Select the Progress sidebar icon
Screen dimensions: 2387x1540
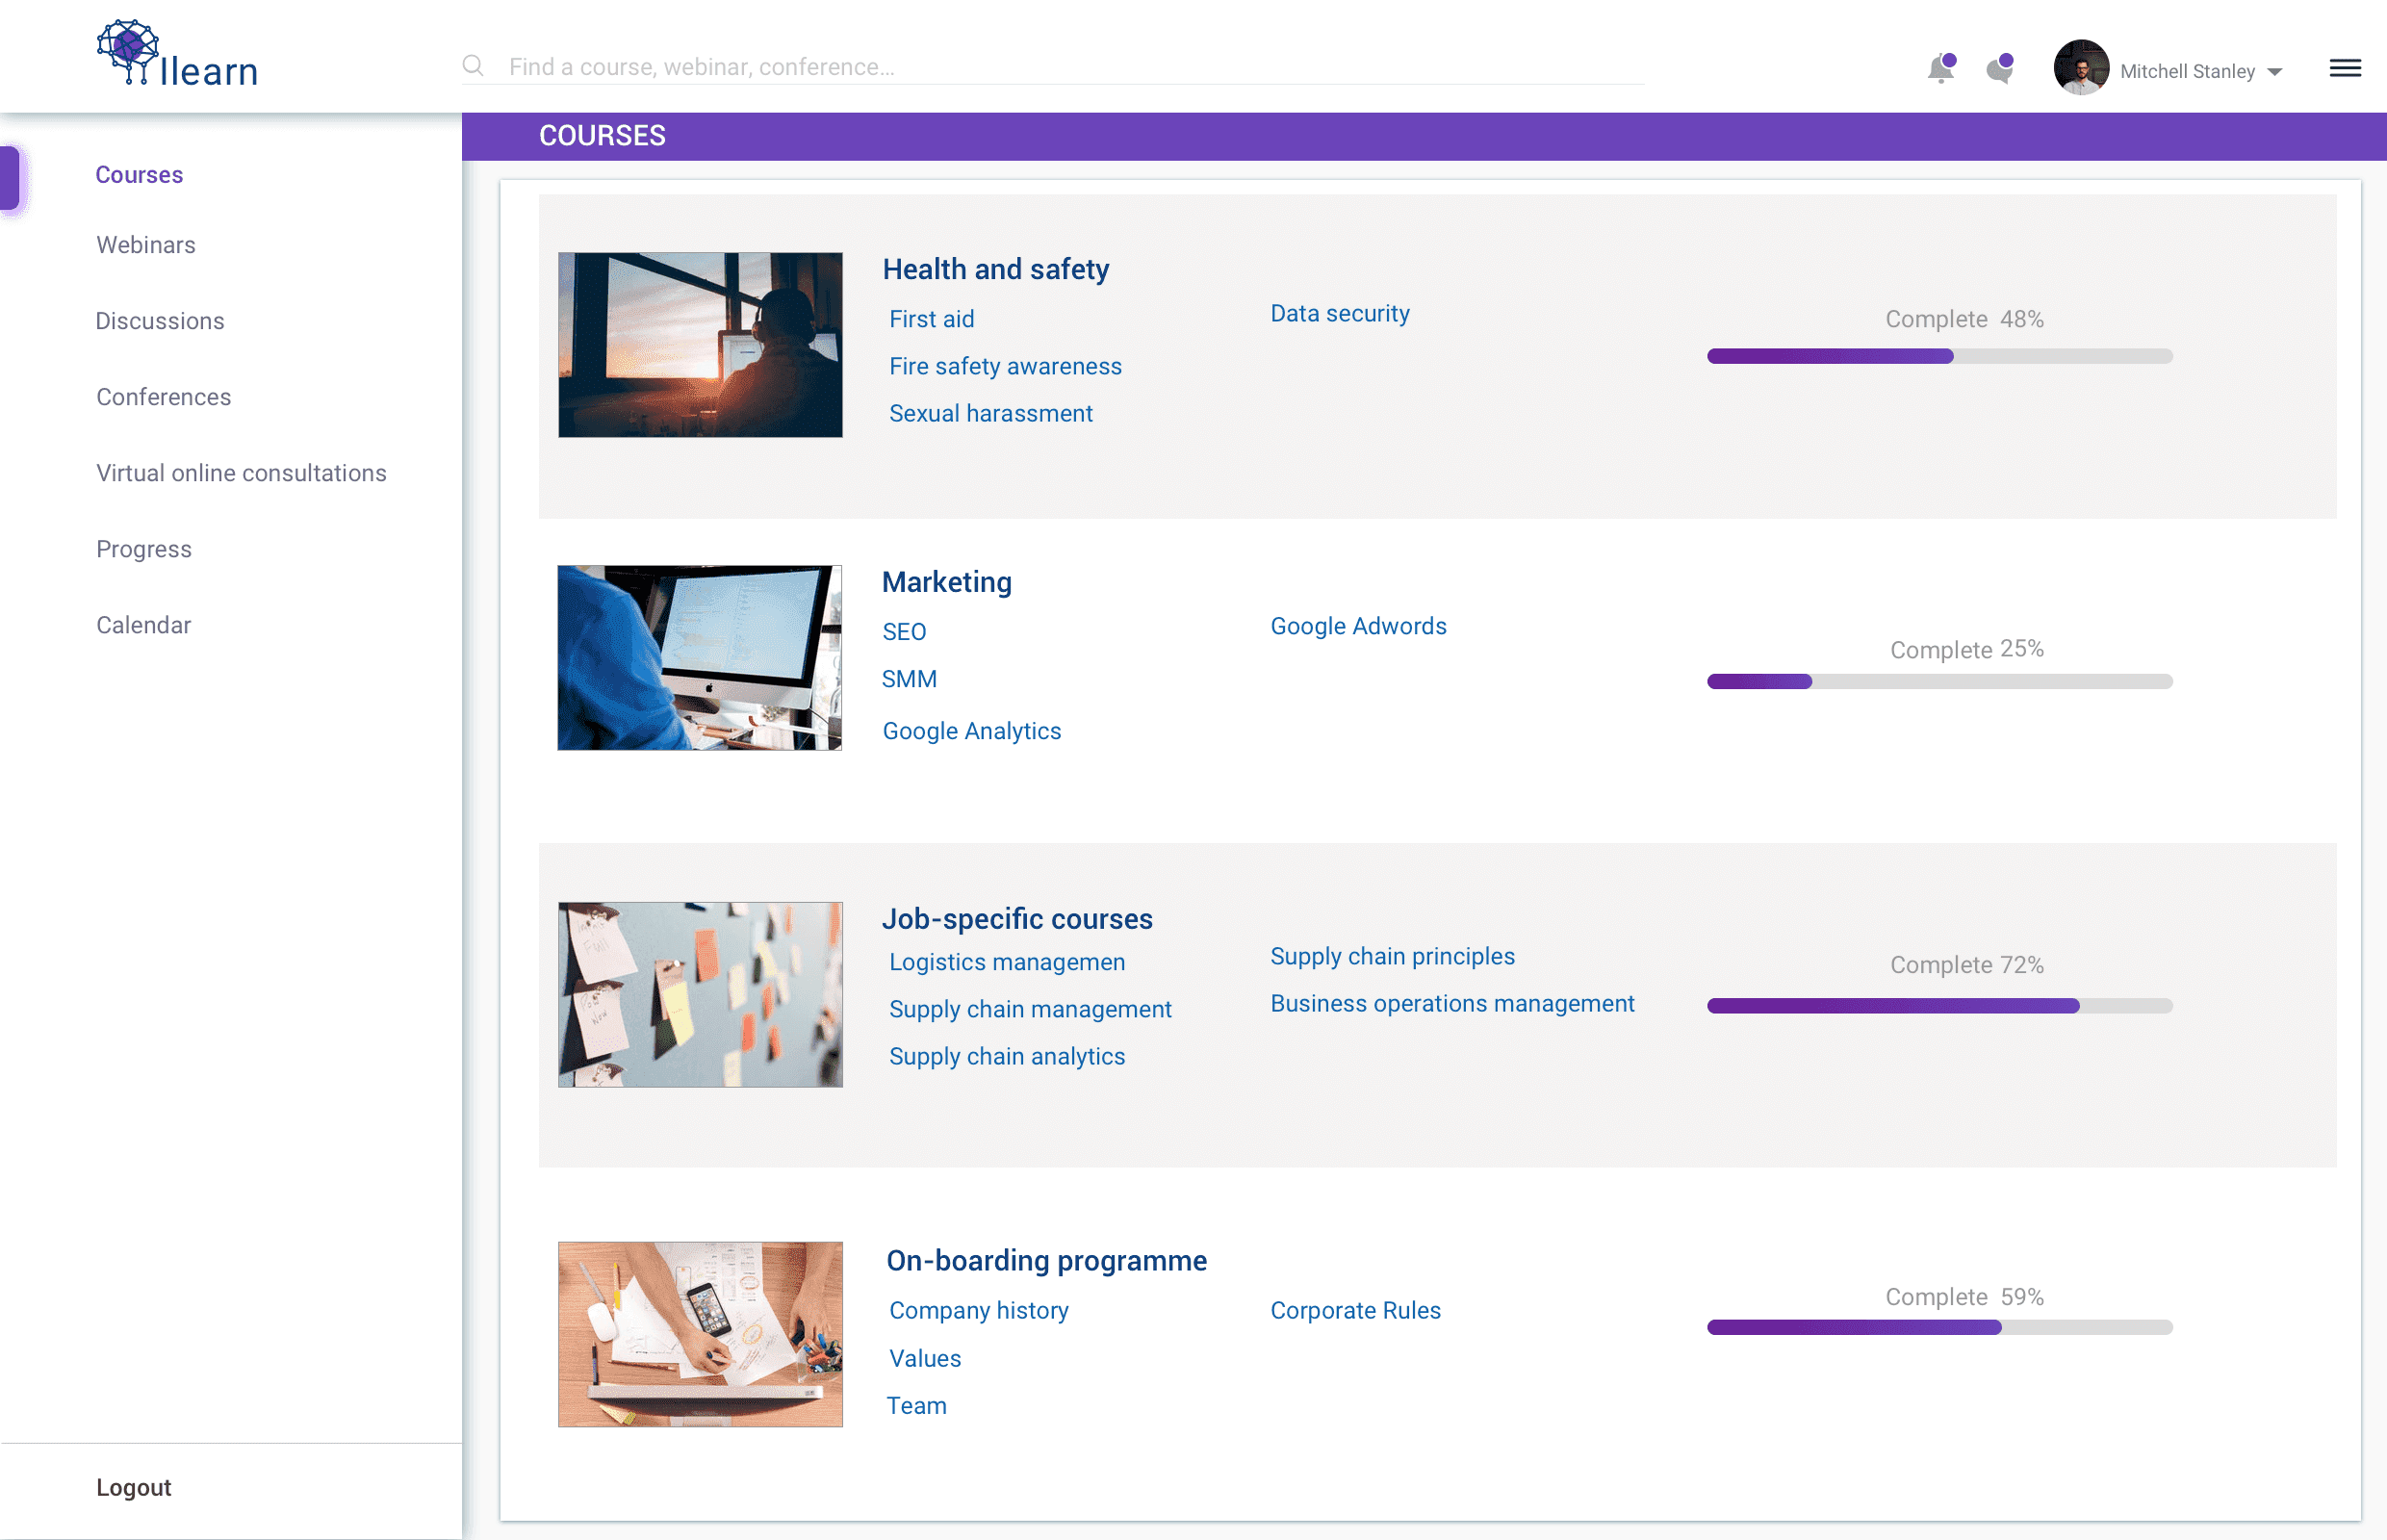click(x=144, y=547)
